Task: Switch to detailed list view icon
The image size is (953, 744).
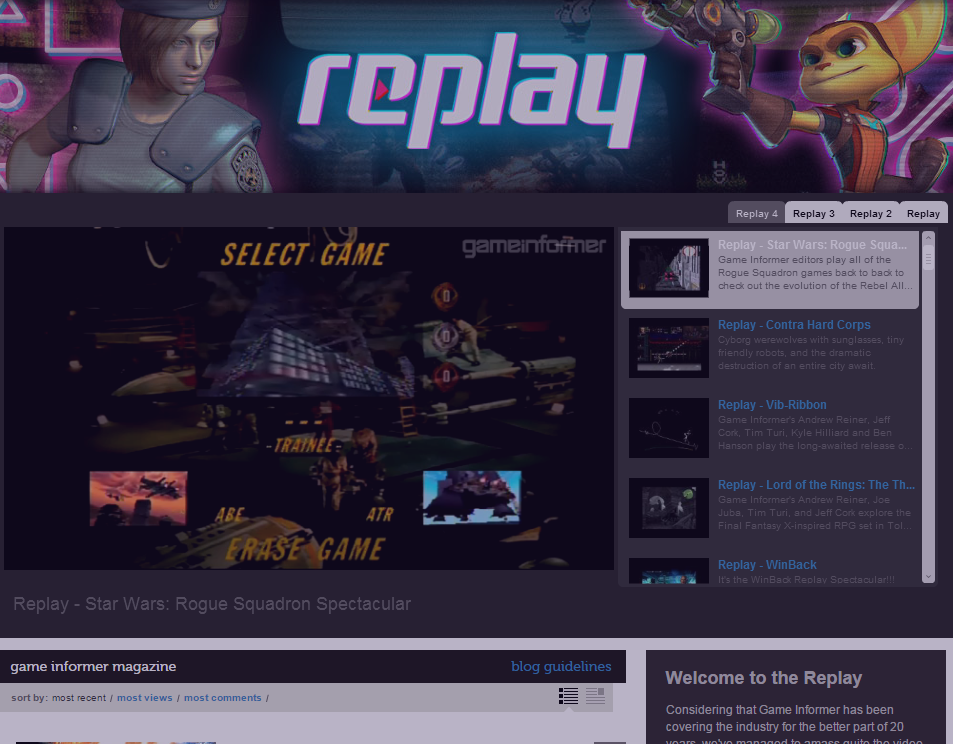Action: point(568,696)
